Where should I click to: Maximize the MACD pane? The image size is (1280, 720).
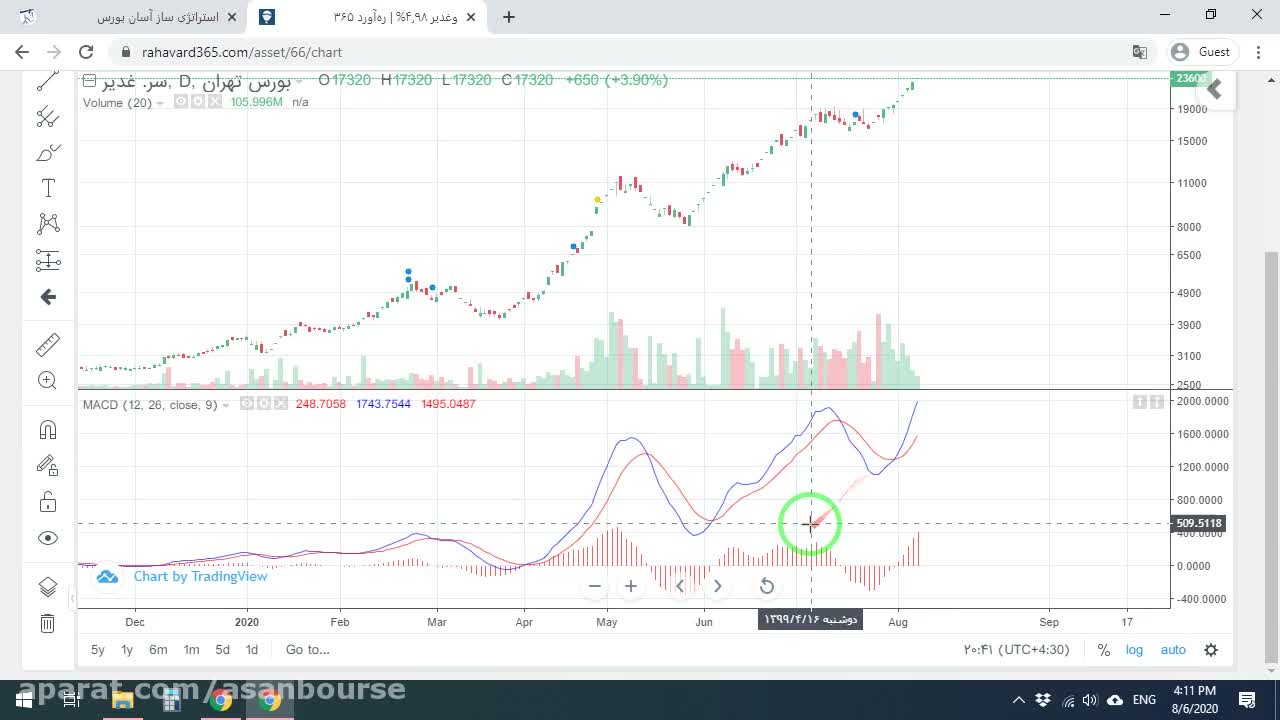(1157, 402)
